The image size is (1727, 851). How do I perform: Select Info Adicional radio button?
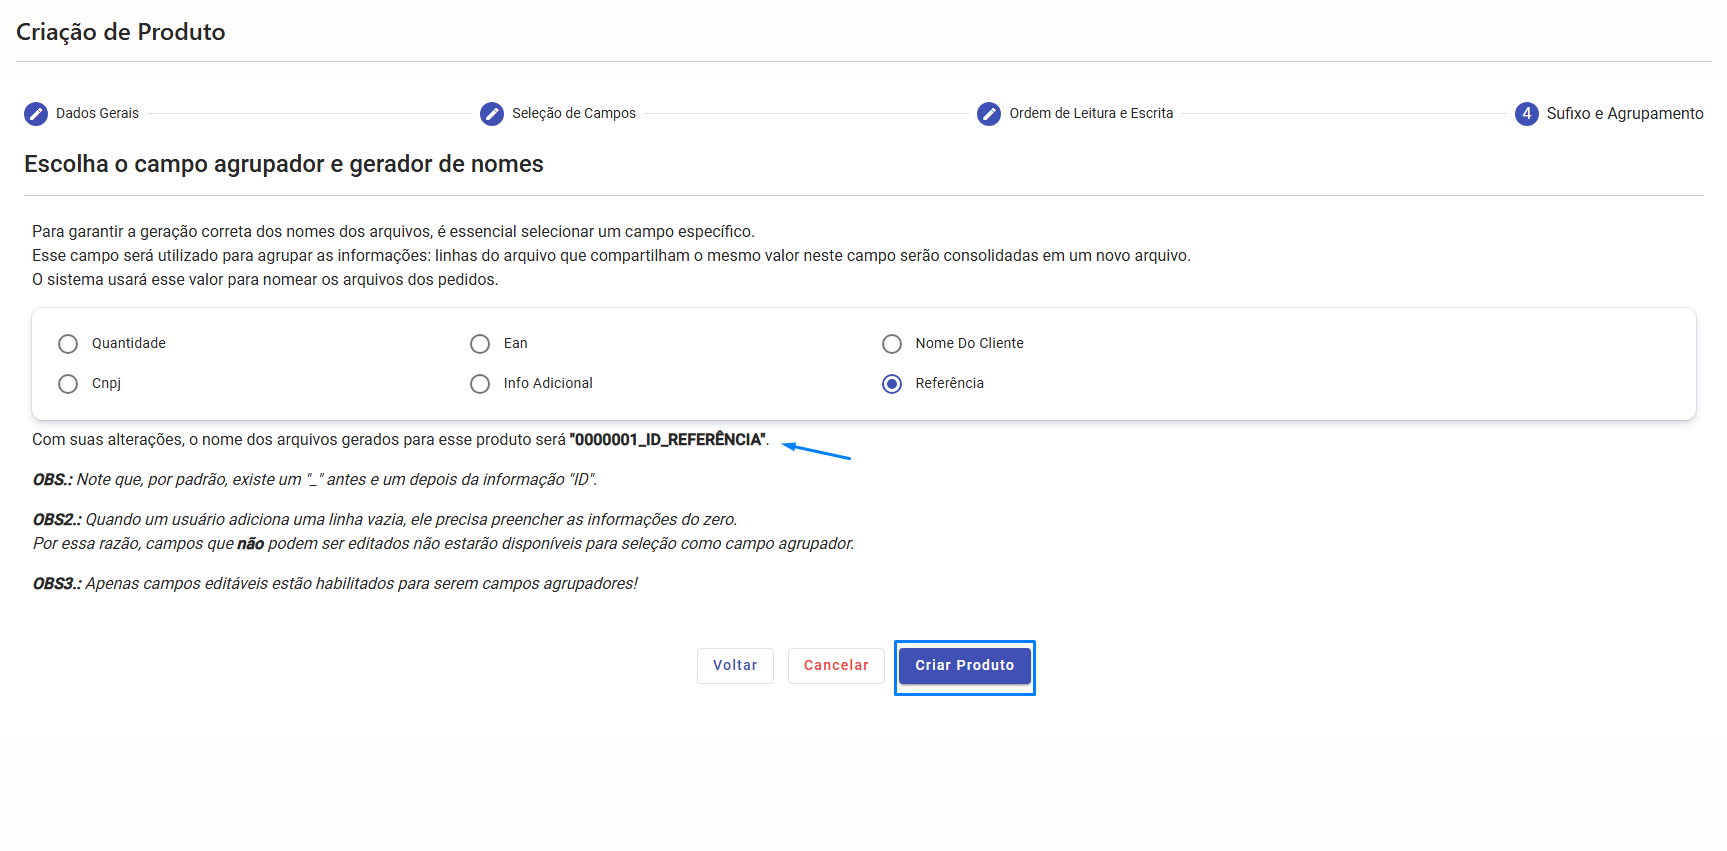coord(480,384)
